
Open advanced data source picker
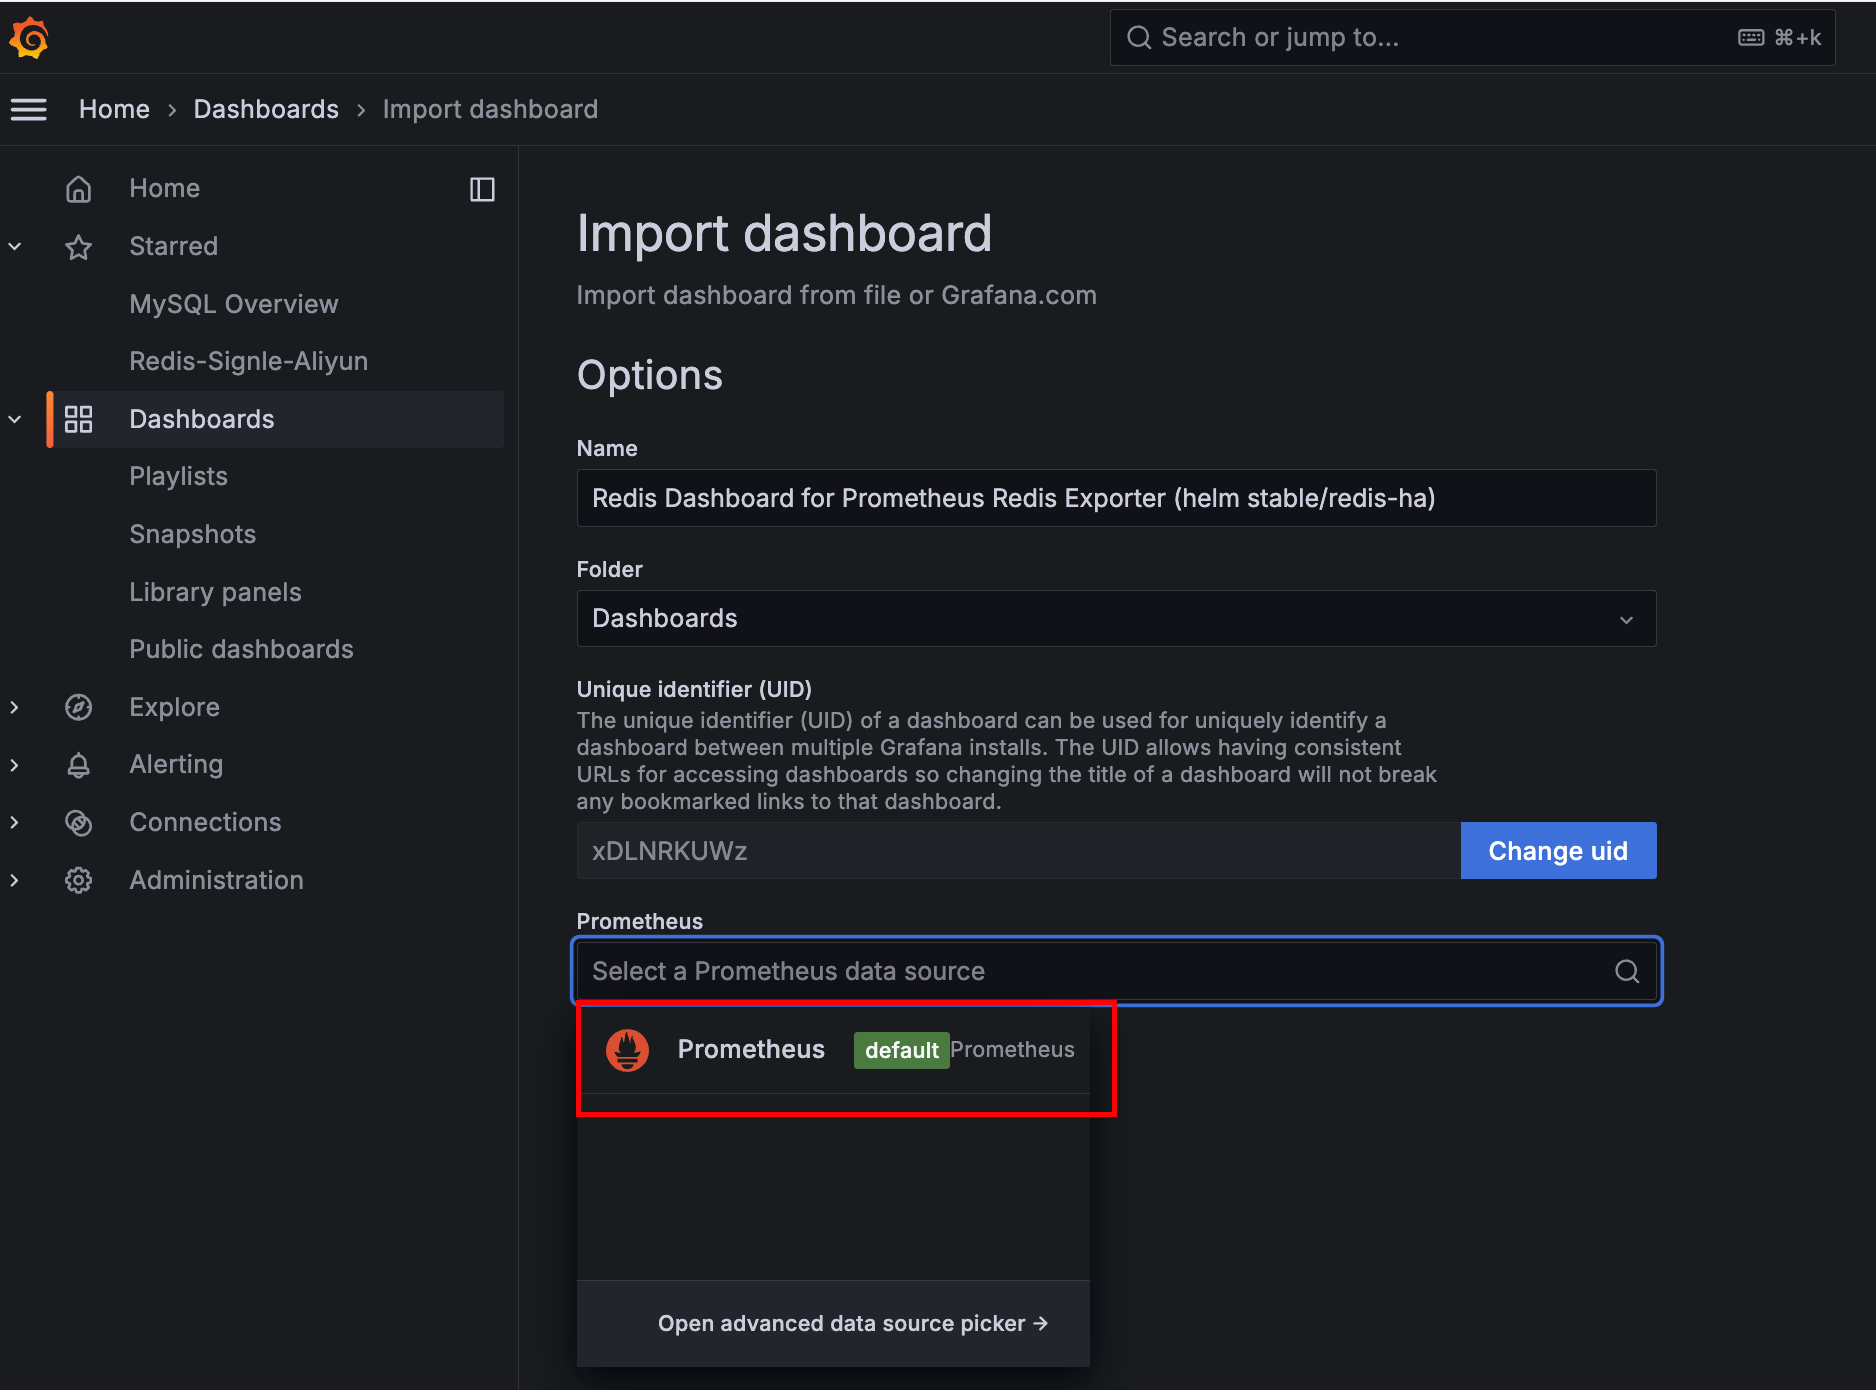click(852, 1323)
